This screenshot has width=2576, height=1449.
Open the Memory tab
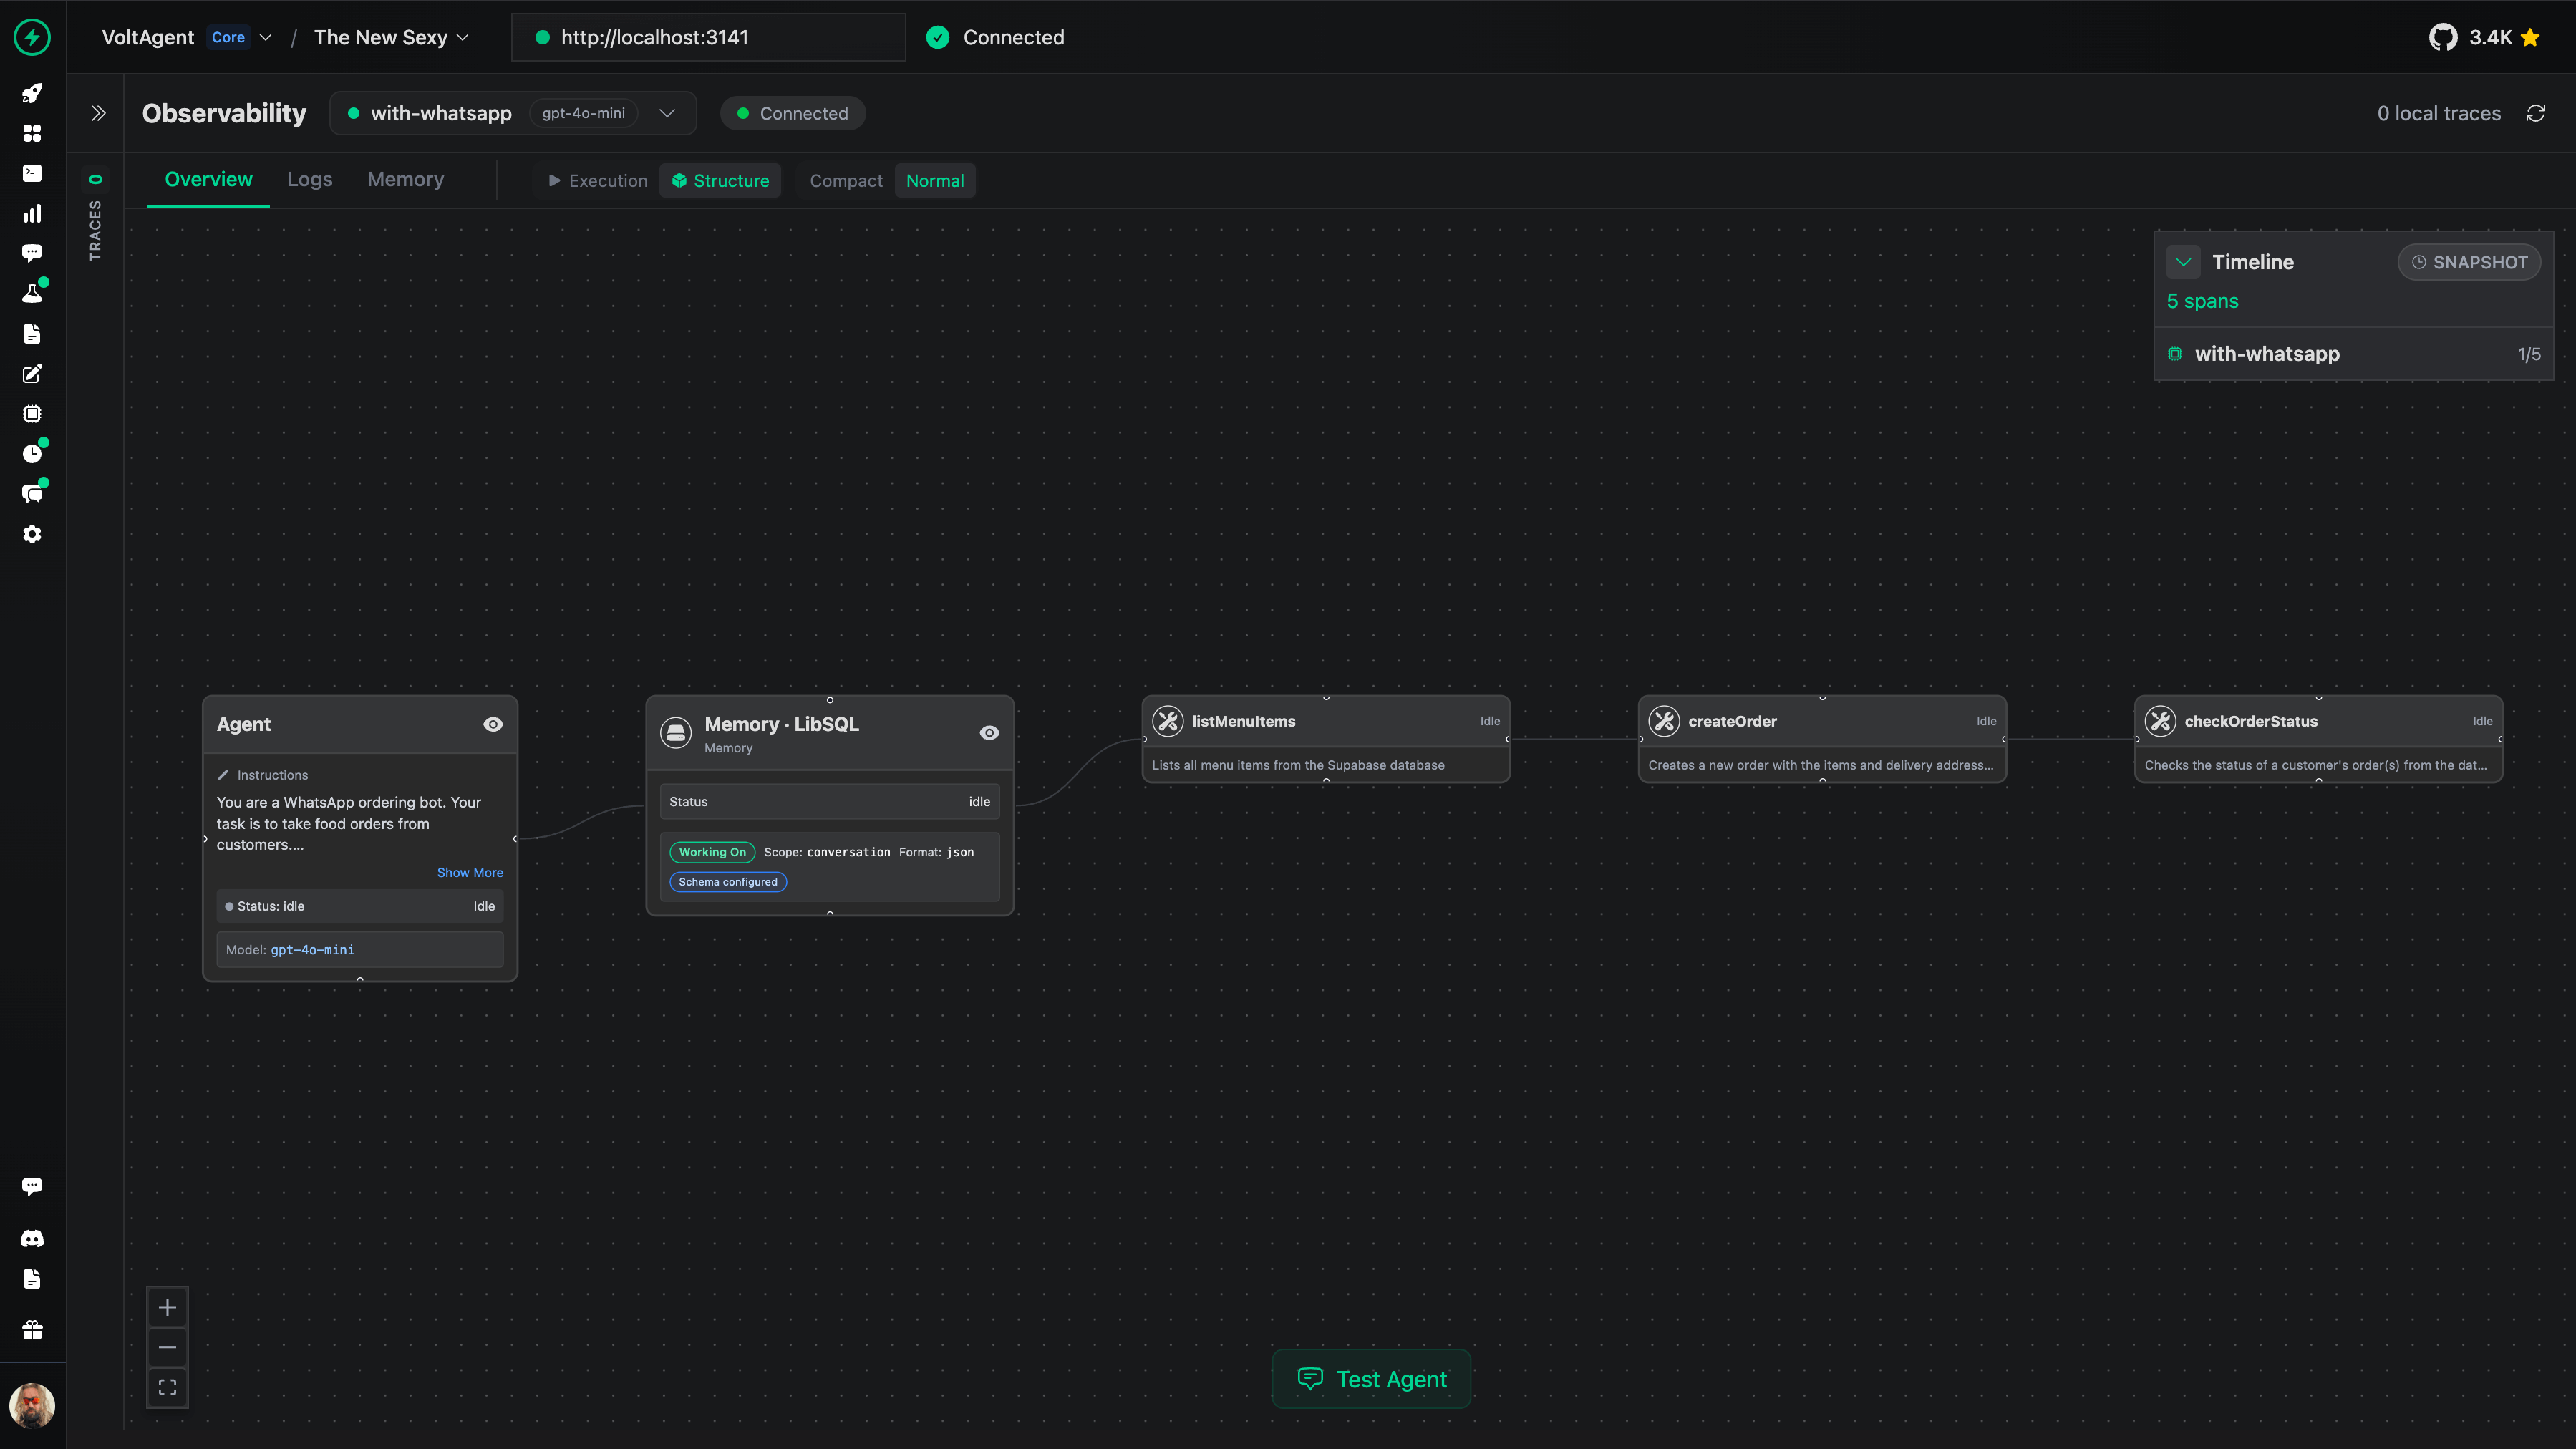[x=405, y=179]
